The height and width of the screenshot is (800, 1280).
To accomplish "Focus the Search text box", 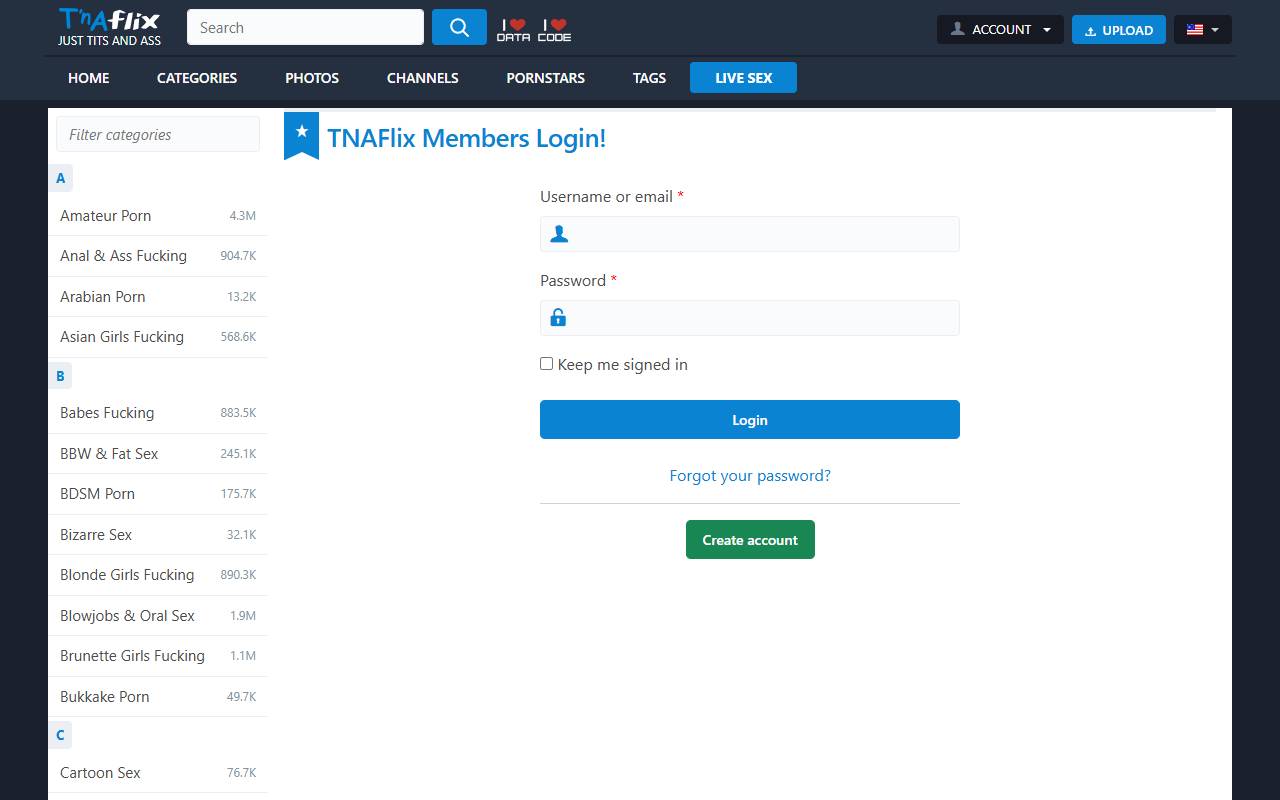I will pyautogui.click(x=305, y=28).
